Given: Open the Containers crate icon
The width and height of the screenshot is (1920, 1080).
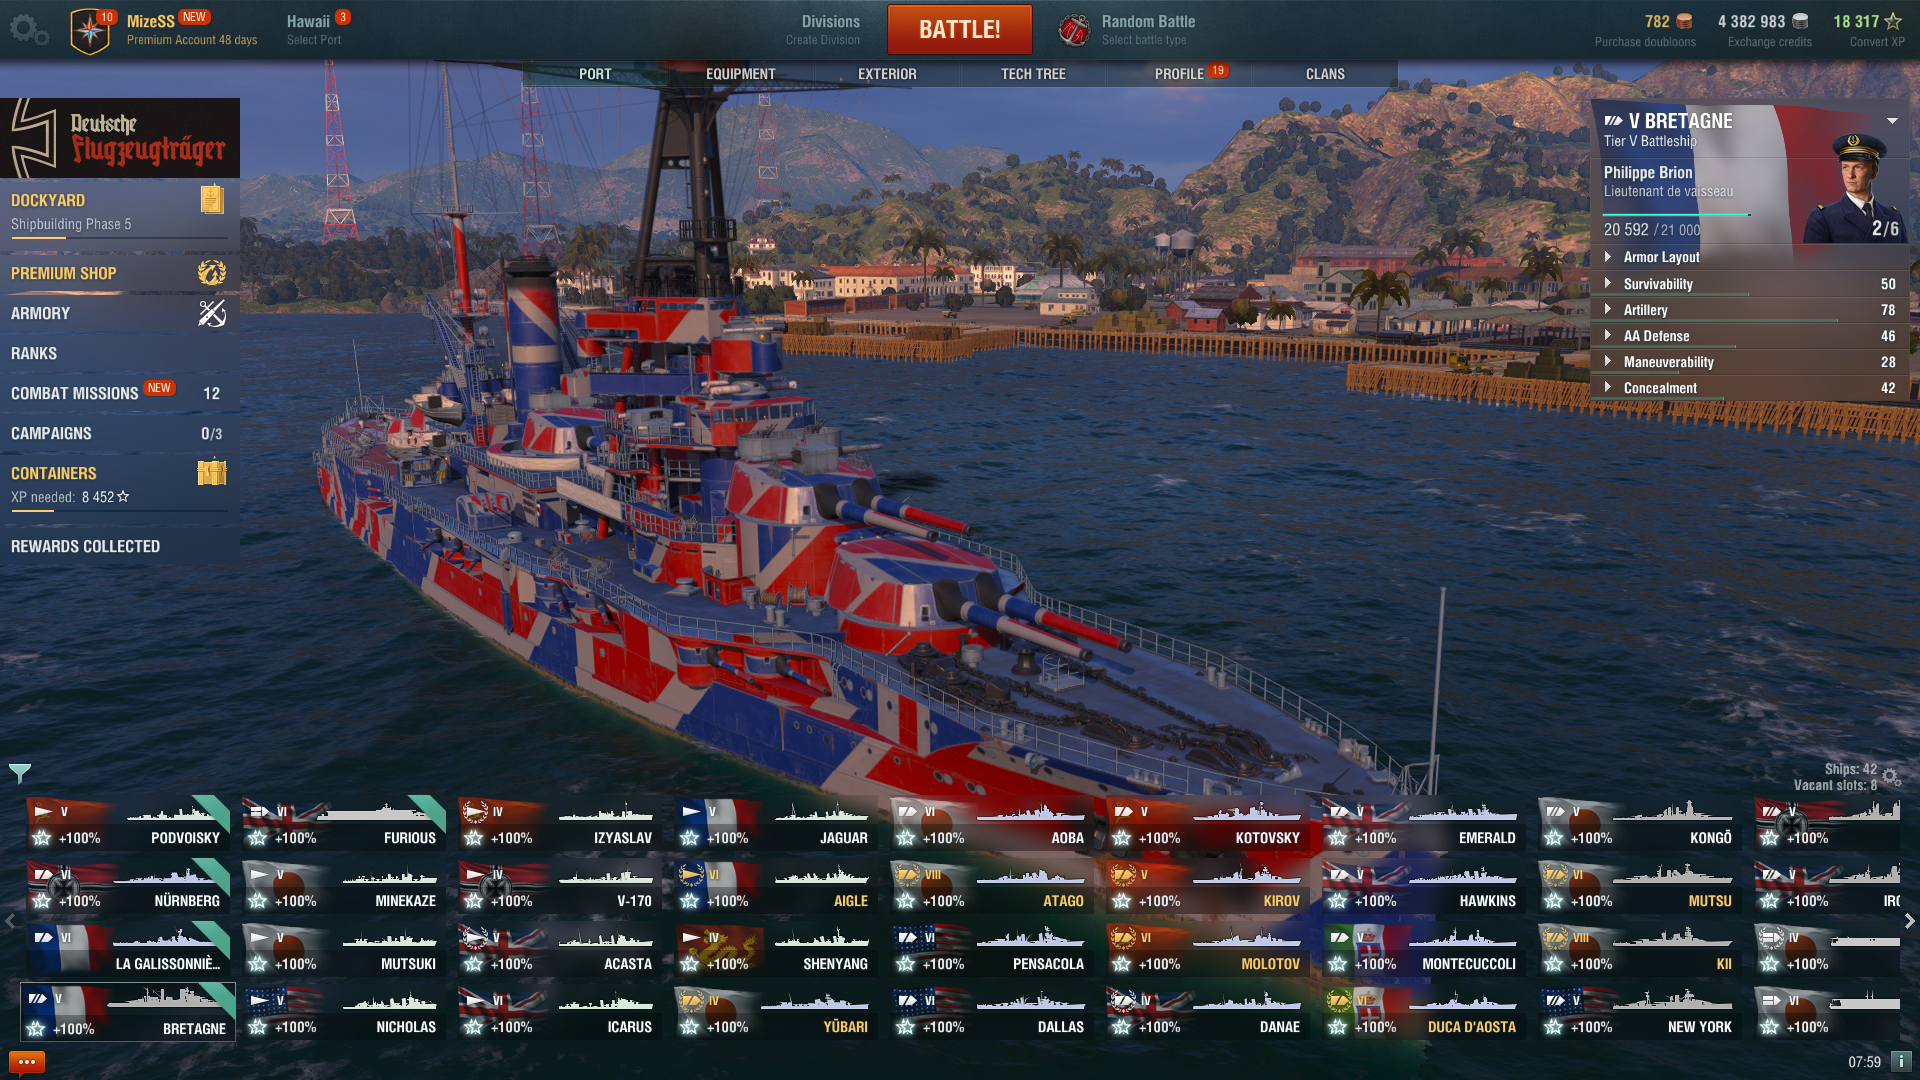Looking at the screenshot, I should (212, 472).
